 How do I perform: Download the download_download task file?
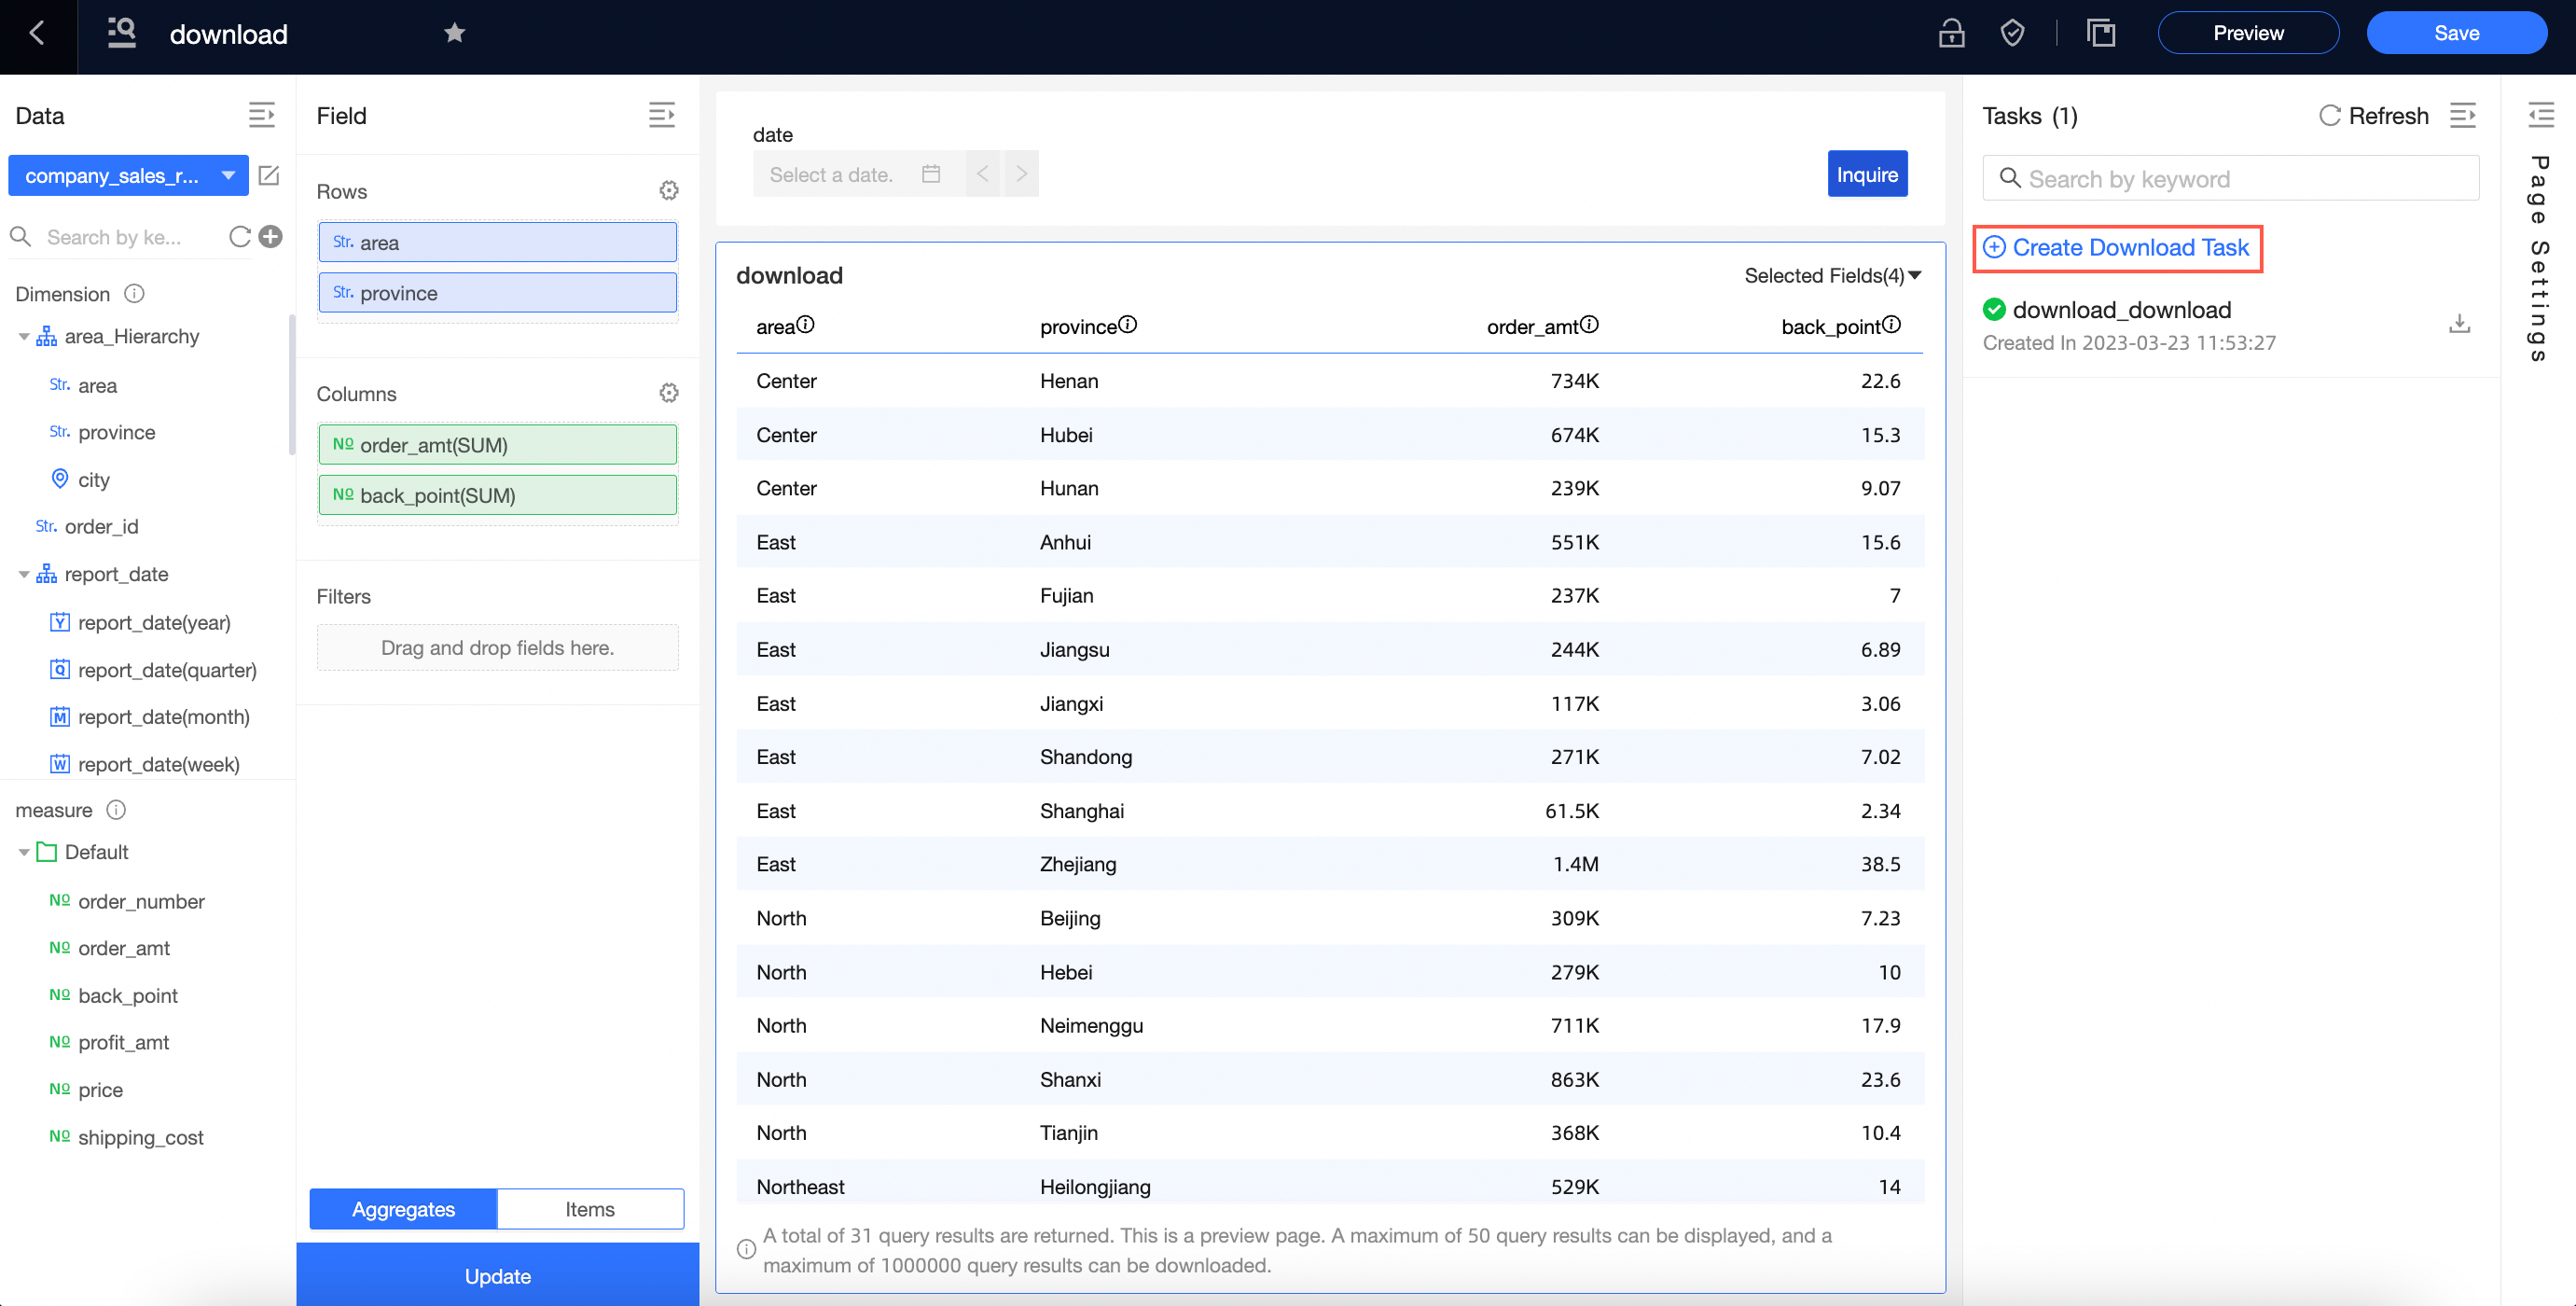click(2459, 323)
